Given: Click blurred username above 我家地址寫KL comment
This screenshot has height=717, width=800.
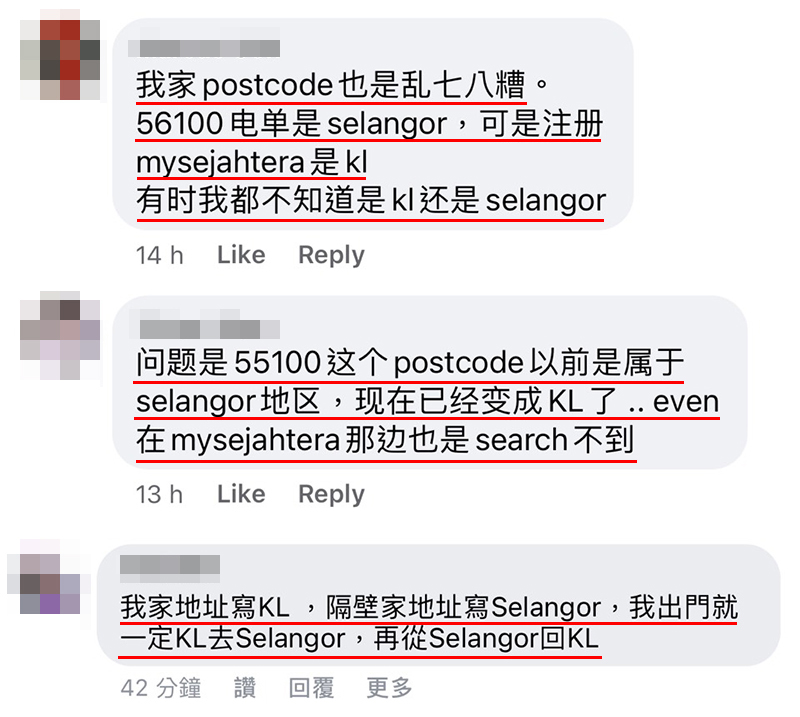Looking at the screenshot, I should 170,566.
